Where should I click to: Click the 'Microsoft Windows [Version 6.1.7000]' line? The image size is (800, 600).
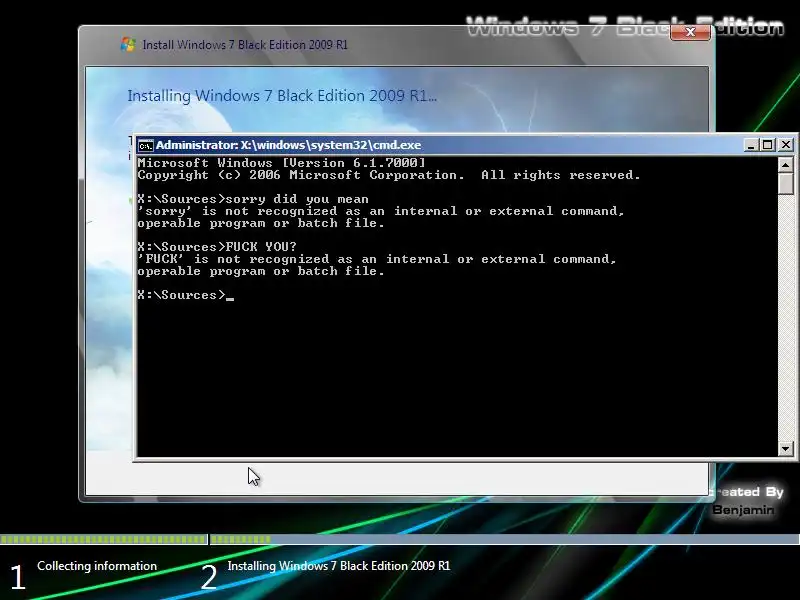tap(281, 163)
